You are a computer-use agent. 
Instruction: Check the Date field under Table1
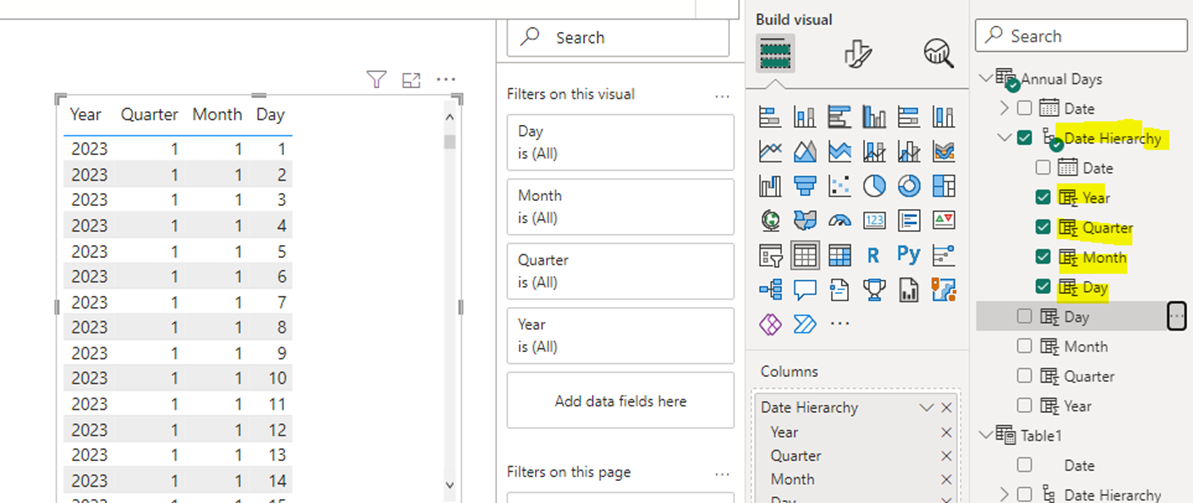1024,465
